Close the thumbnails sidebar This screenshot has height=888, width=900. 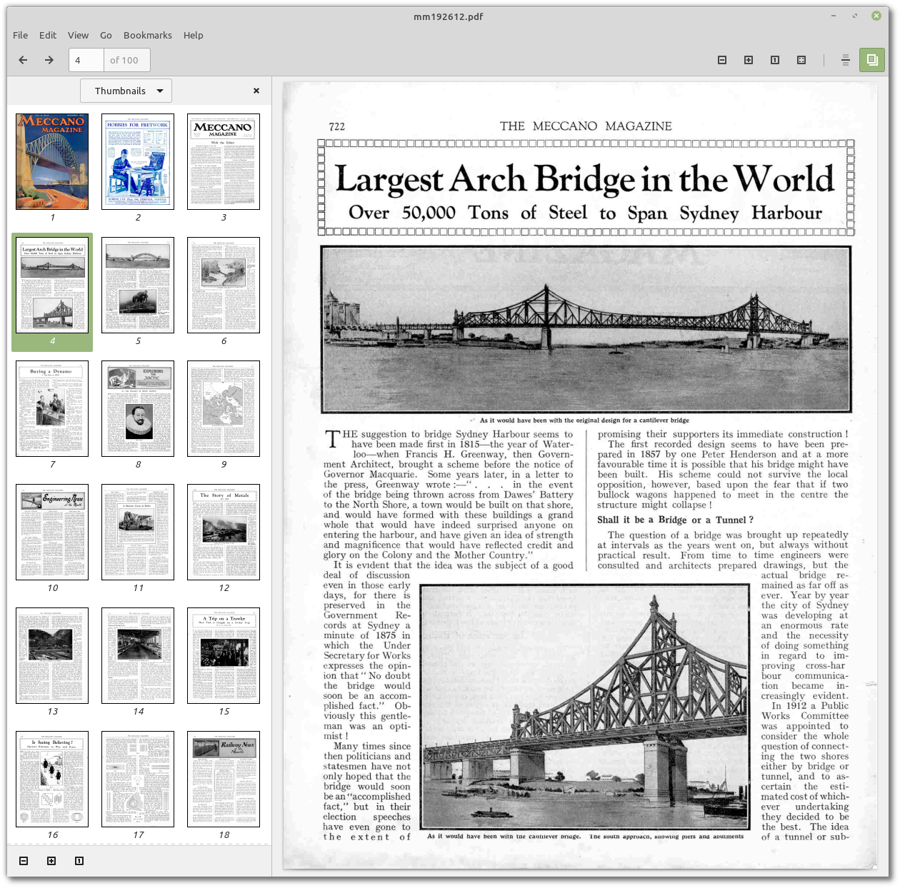(x=256, y=90)
